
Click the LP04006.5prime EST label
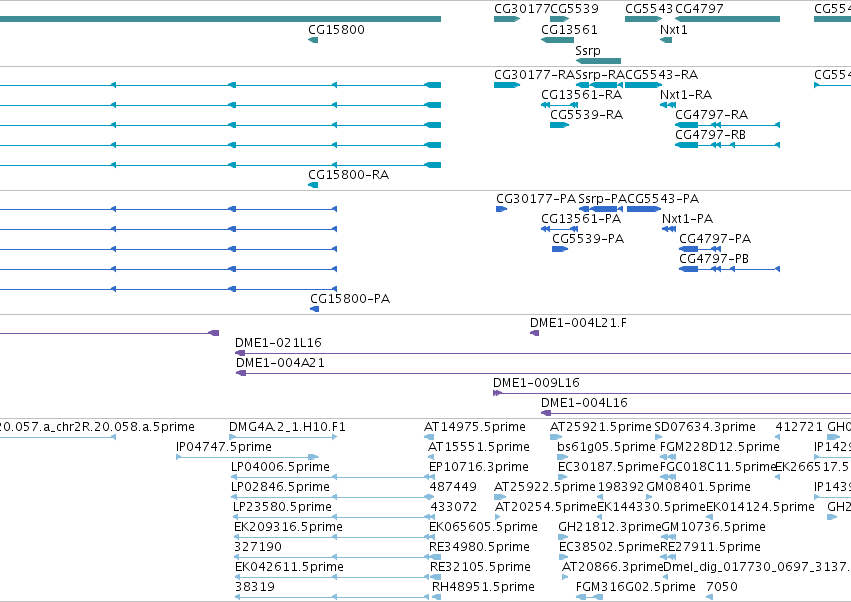pyautogui.click(x=280, y=467)
